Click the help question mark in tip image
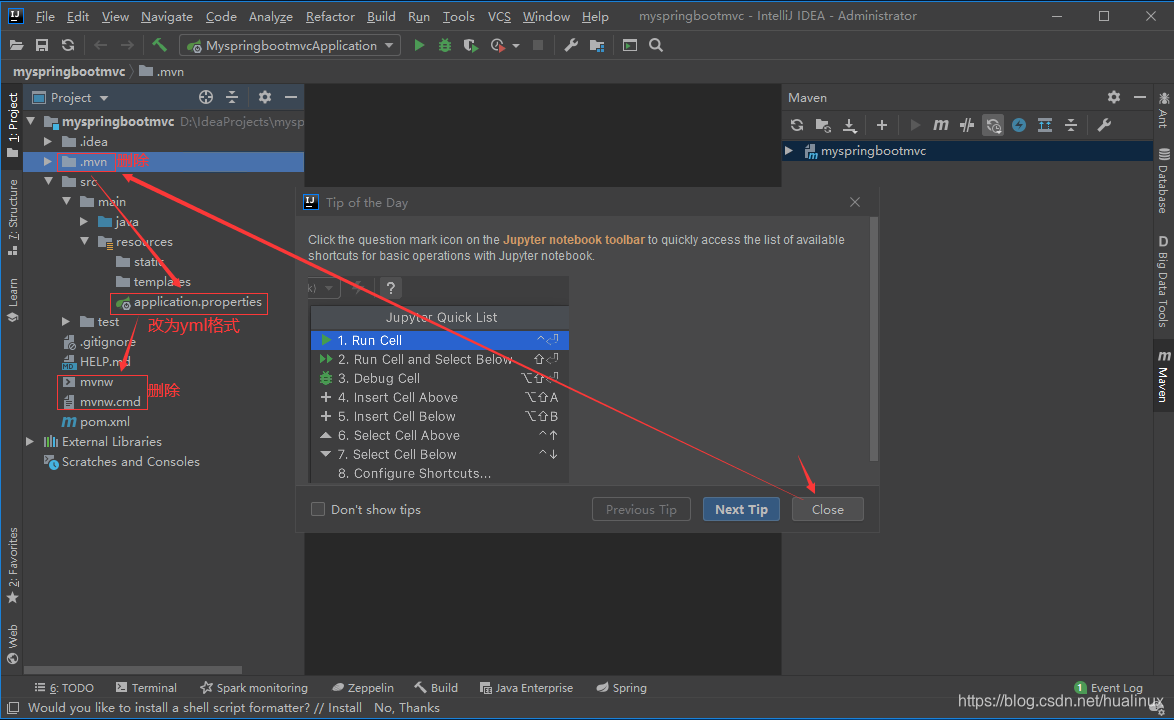The image size is (1174, 720). 390,288
